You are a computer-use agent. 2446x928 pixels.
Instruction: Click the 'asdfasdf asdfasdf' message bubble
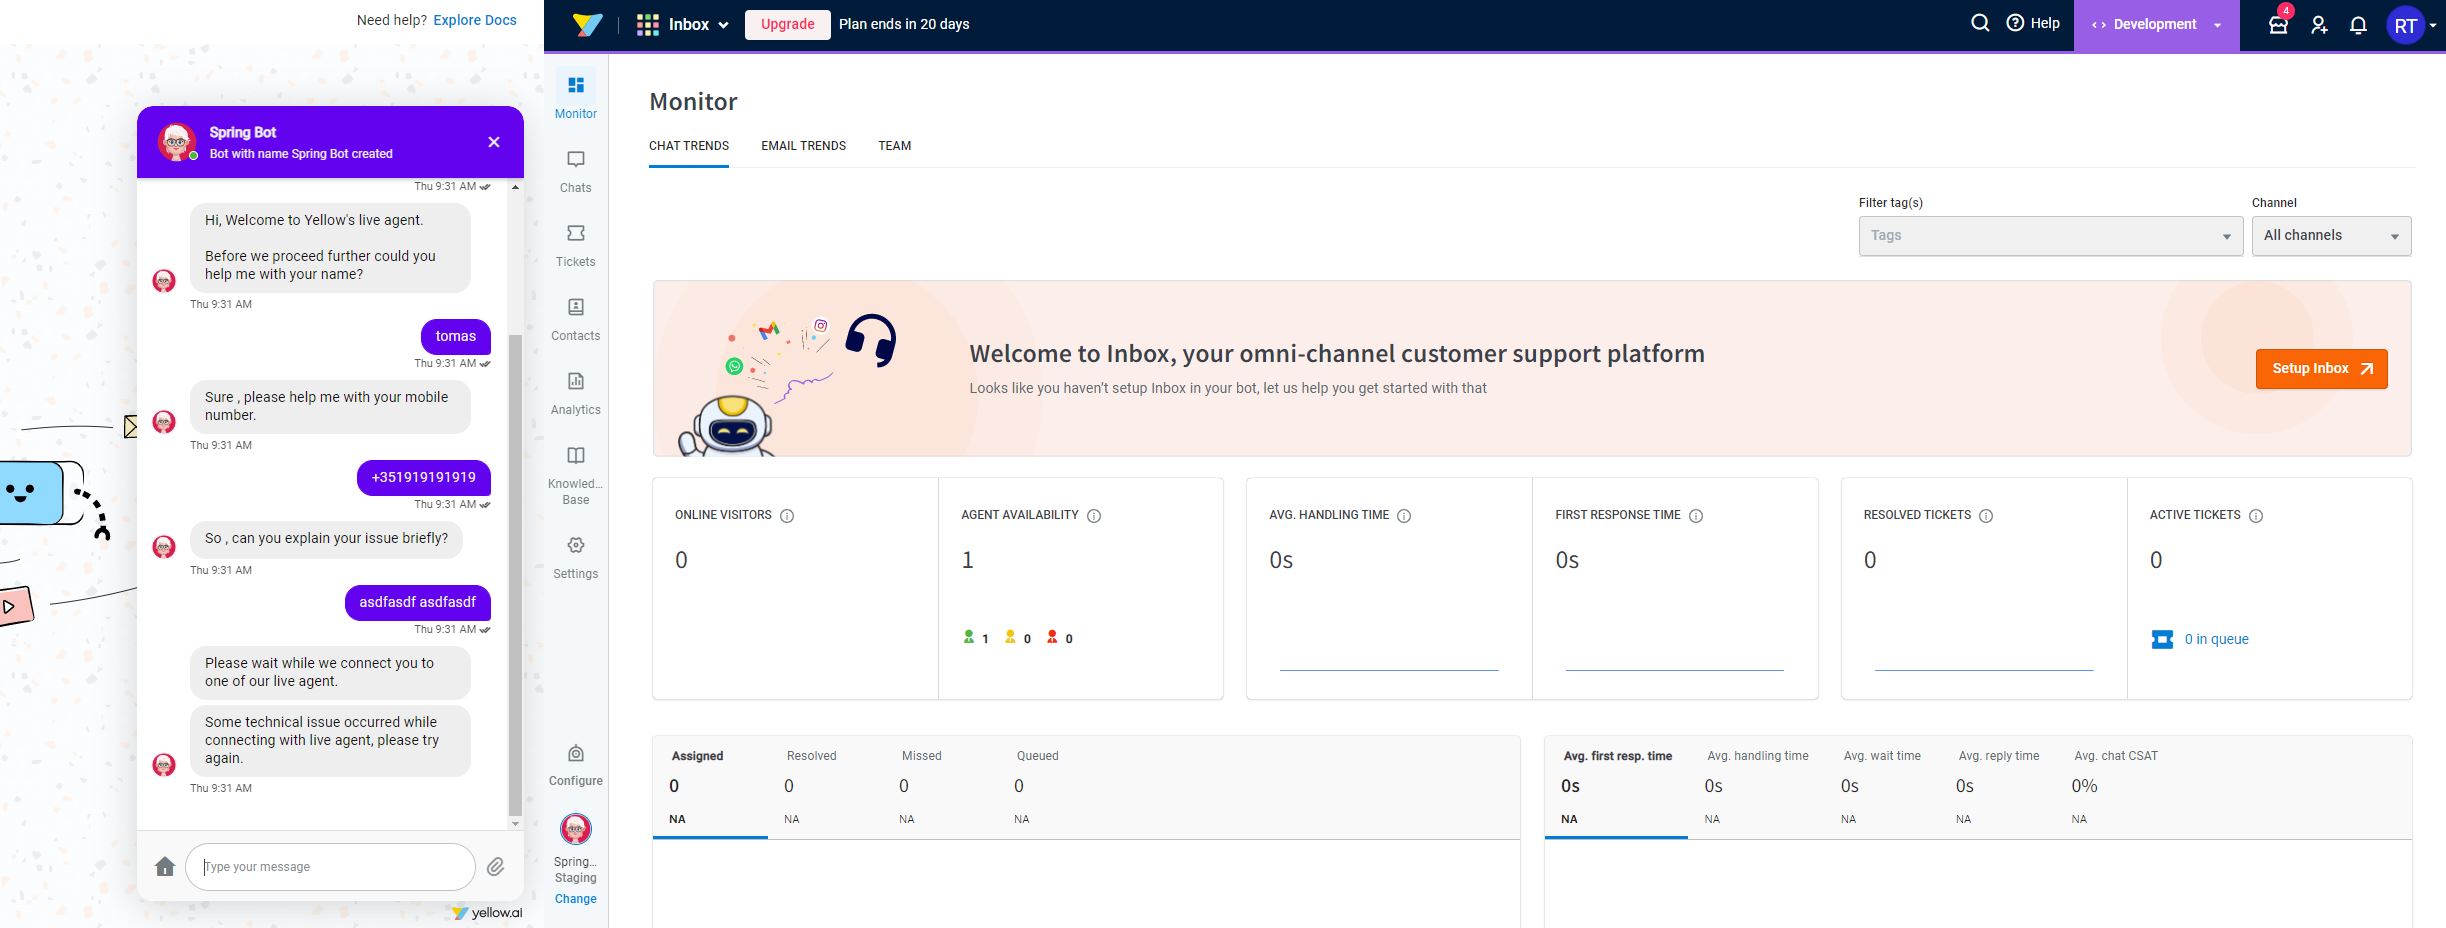[x=418, y=603]
